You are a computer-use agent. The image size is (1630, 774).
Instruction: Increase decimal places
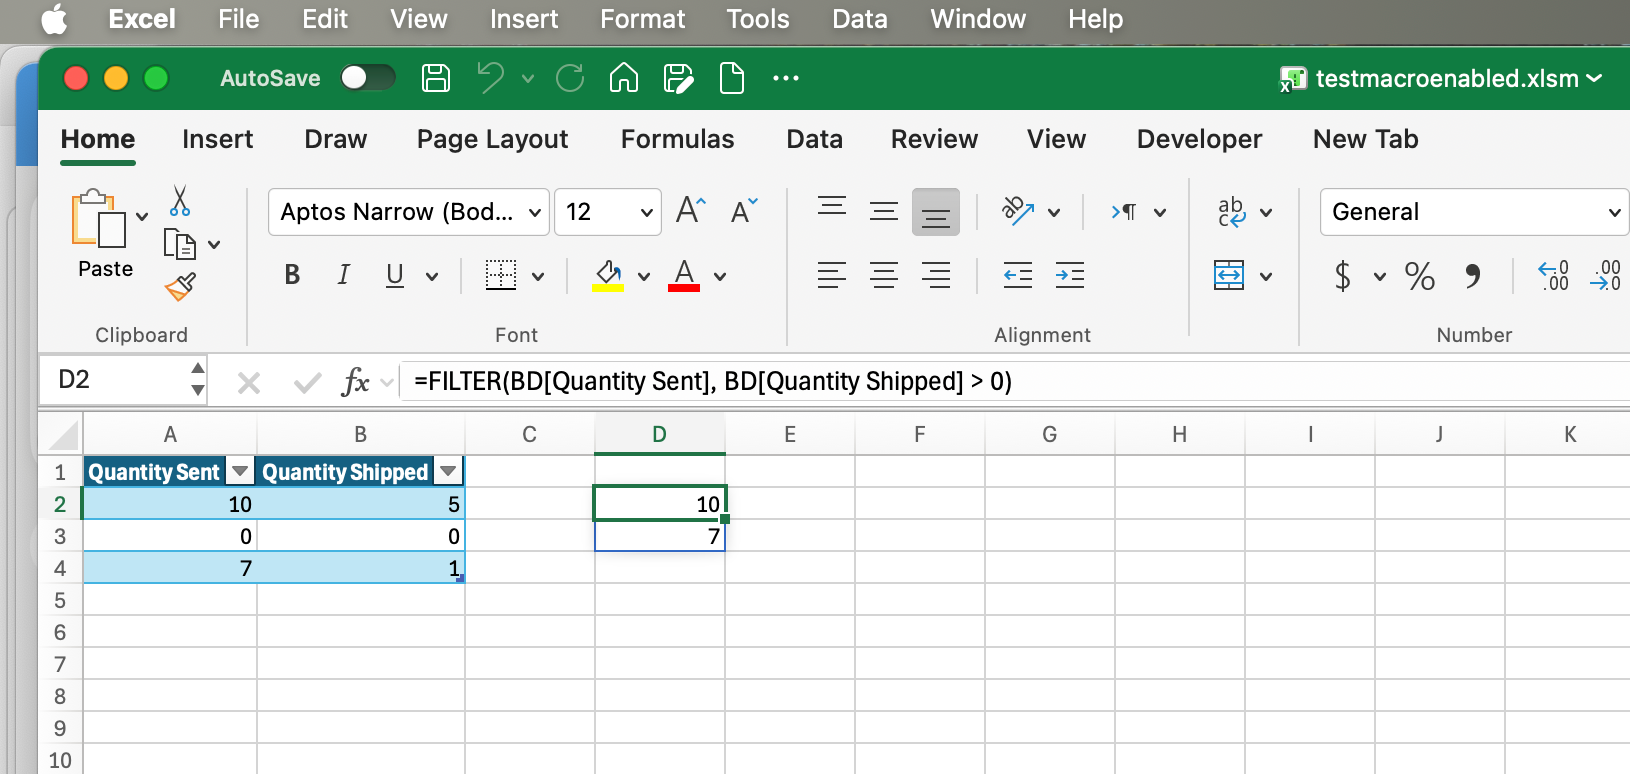tap(1553, 275)
